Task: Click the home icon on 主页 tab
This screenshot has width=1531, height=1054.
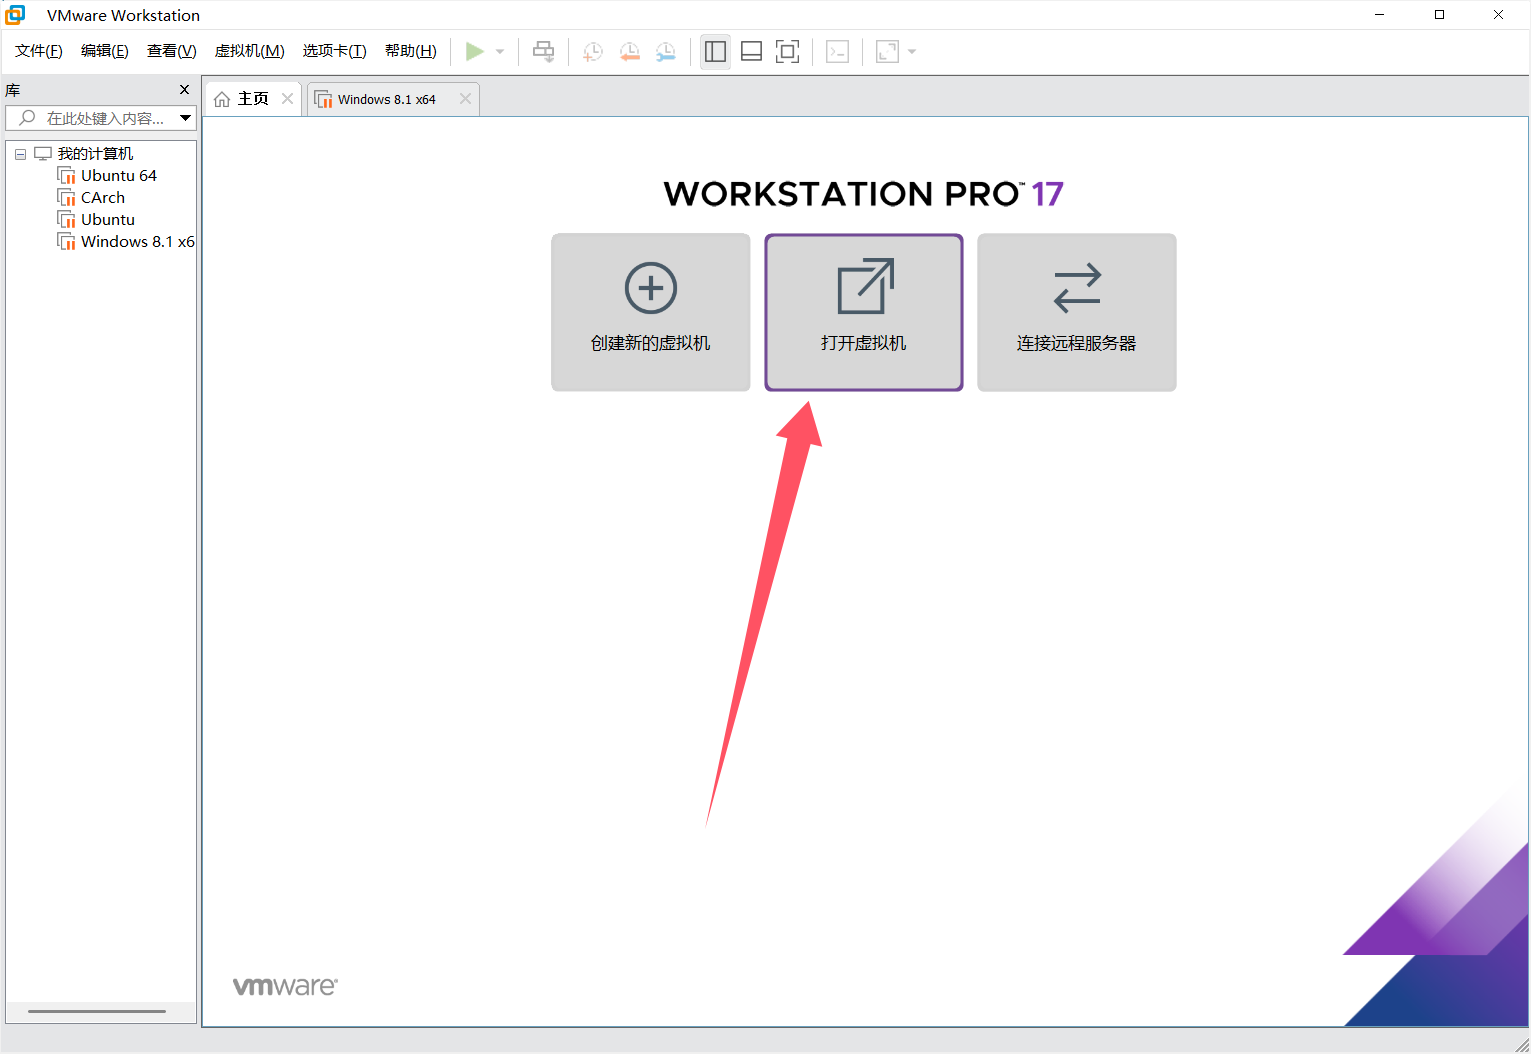Action: tap(222, 99)
